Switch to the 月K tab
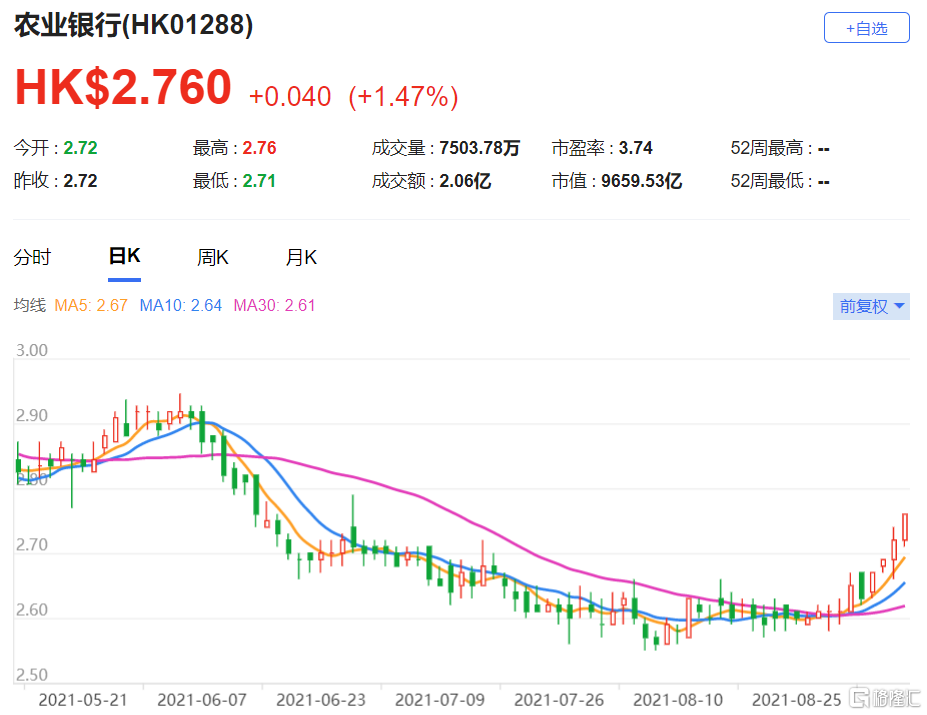 pyautogui.click(x=301, y=257)
